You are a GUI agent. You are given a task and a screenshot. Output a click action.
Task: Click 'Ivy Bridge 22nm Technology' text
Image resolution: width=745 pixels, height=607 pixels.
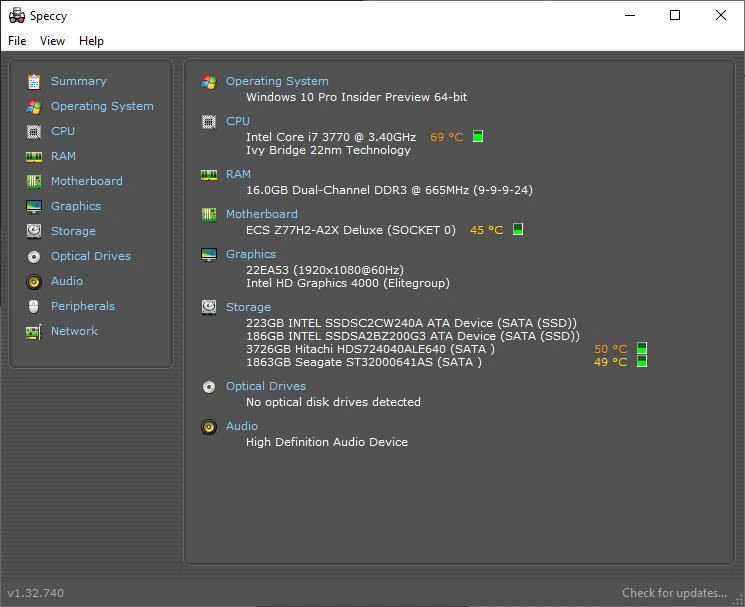pyautogui.click(x=328, y=150)
